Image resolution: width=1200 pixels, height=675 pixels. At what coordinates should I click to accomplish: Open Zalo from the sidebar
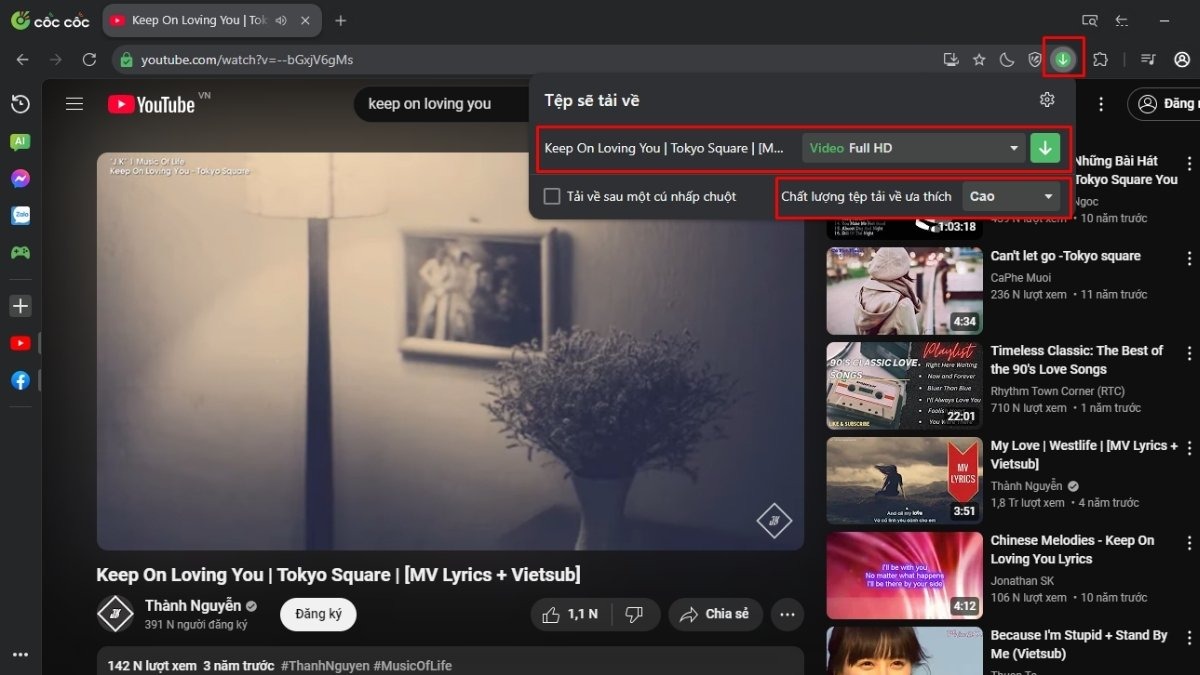20,215
